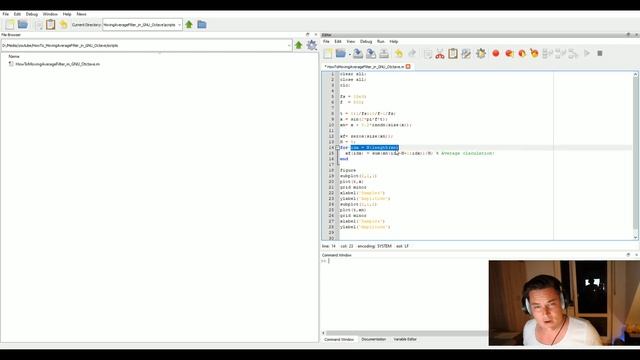Open the News menu
Viewport: 640px width, 360px height.
click(x=82, y=14)
